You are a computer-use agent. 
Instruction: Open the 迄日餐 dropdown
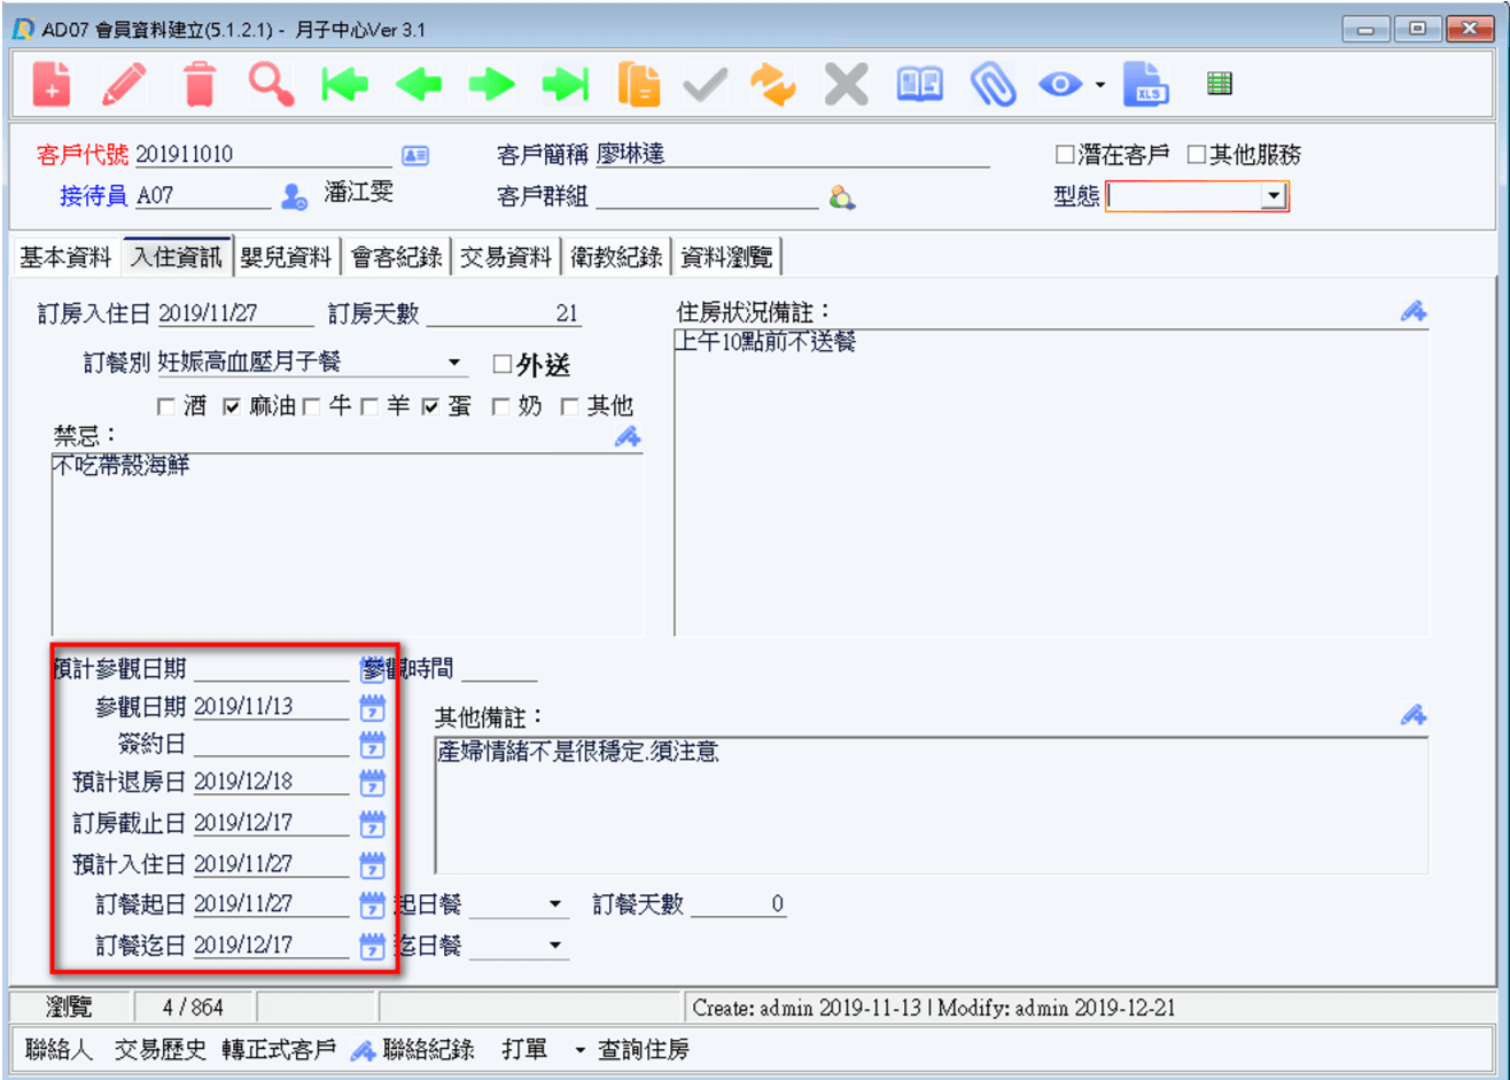tap(555, 946)
